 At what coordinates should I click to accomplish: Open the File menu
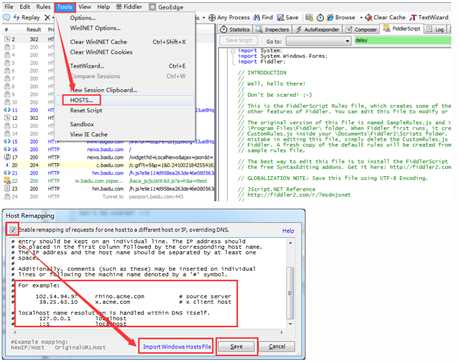[x=9, y=7]
